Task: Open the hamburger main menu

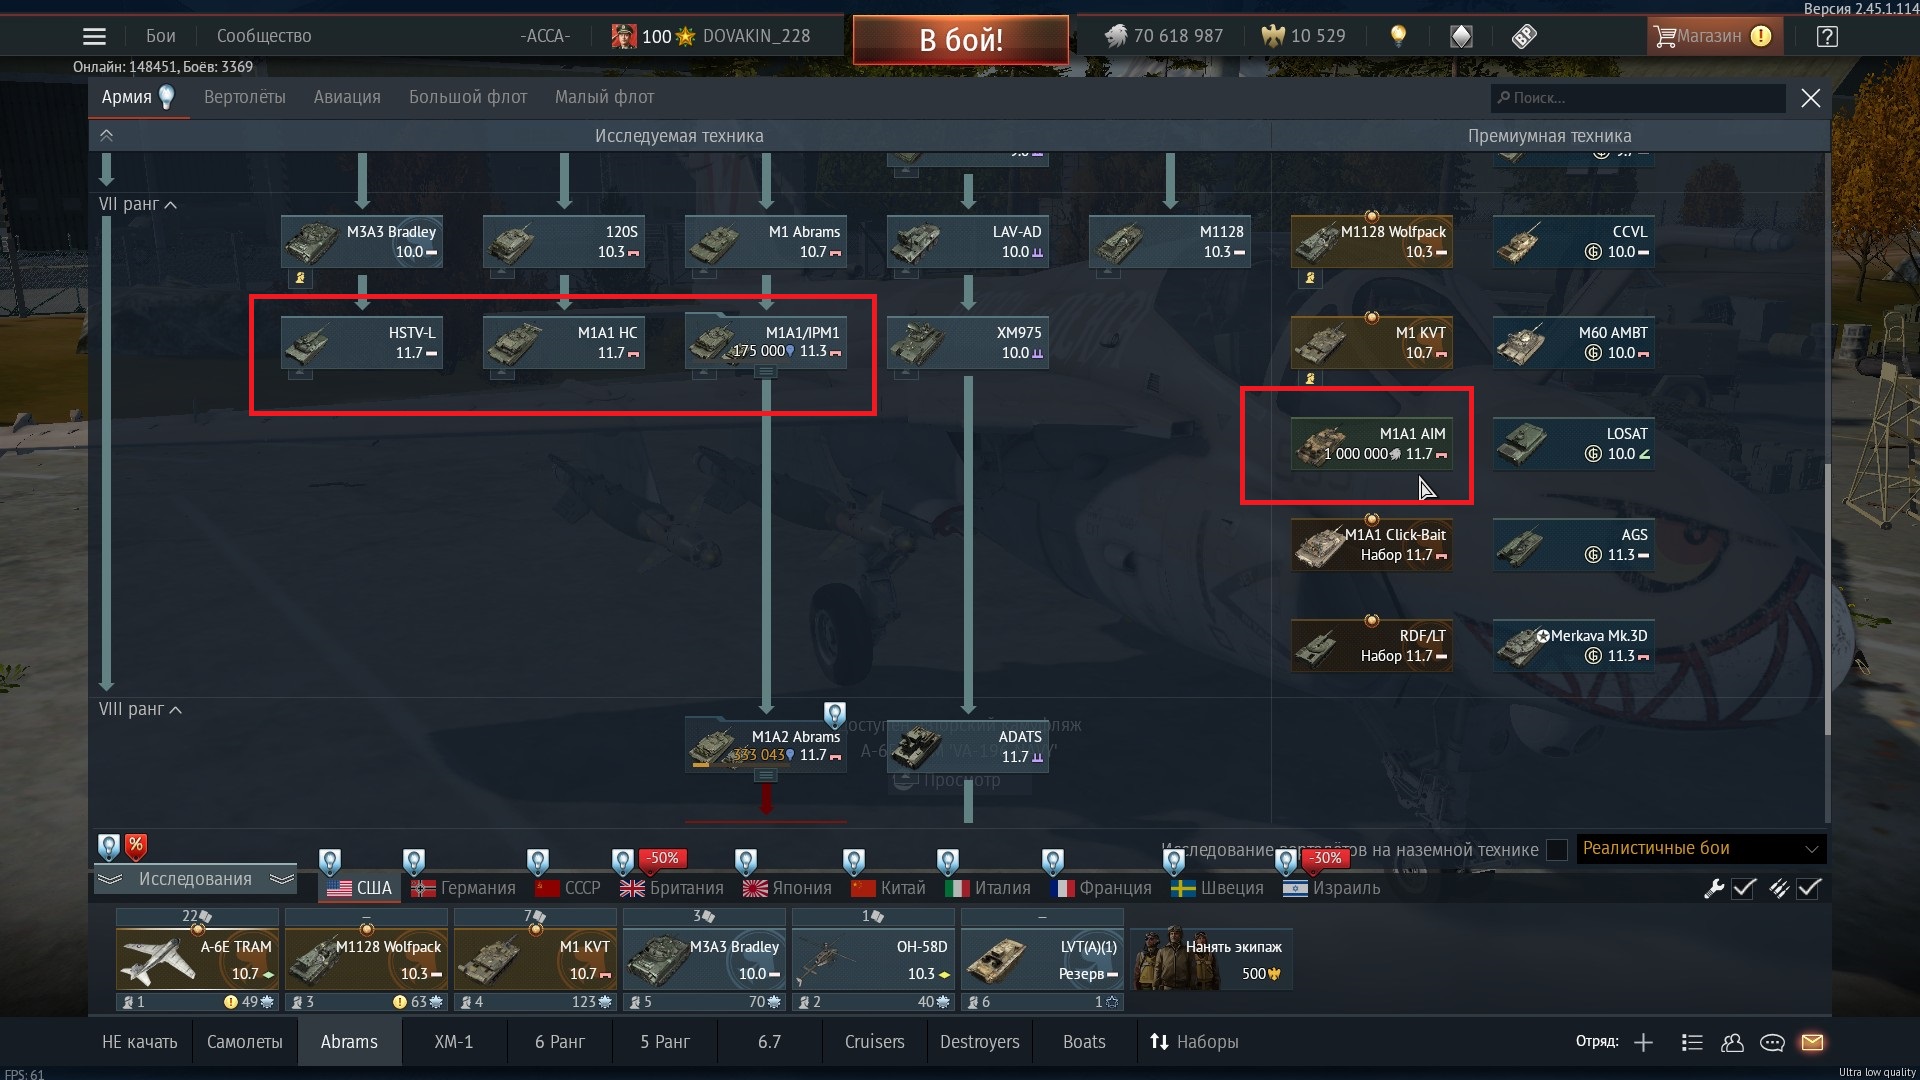Action: pos(94,37)
